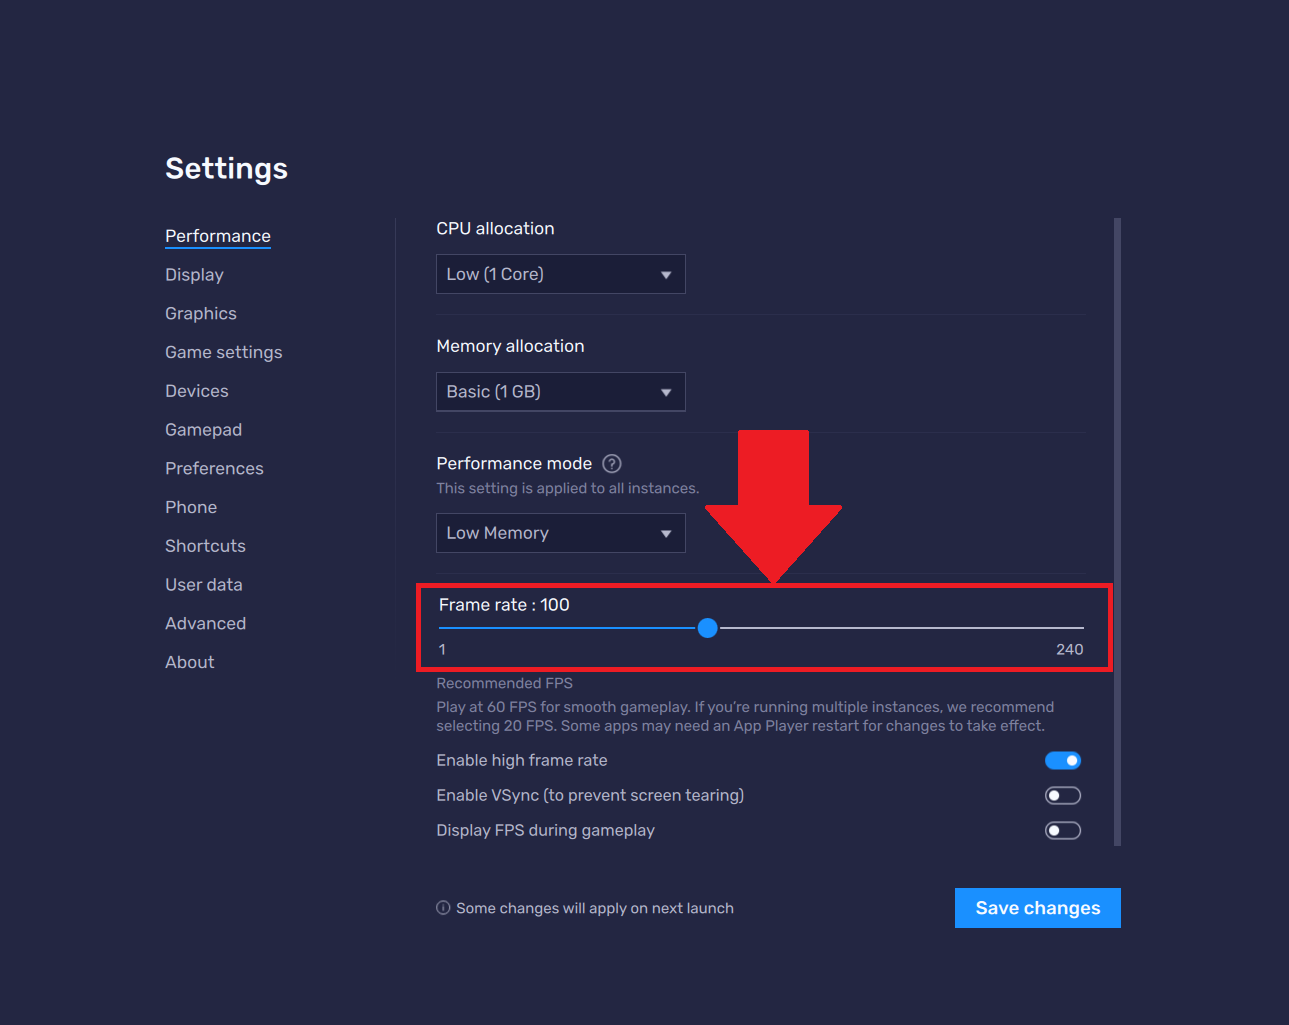
Task: Switch to the Display settings tab
Action: click(194, 275)
